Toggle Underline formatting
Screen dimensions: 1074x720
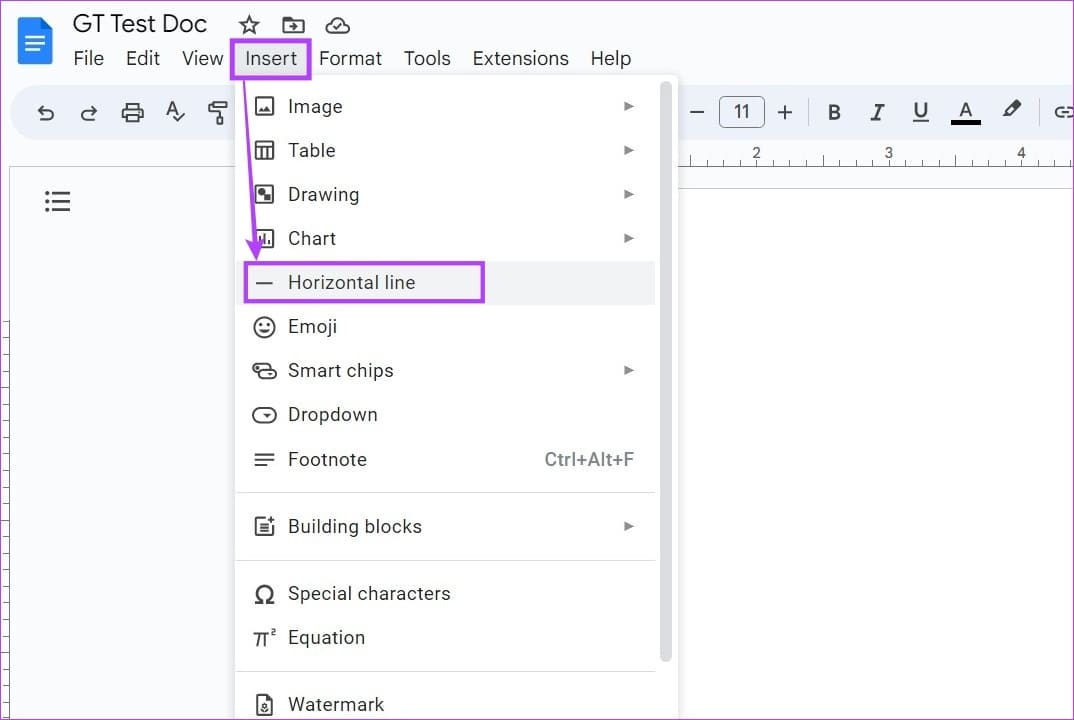pos(921,112)
